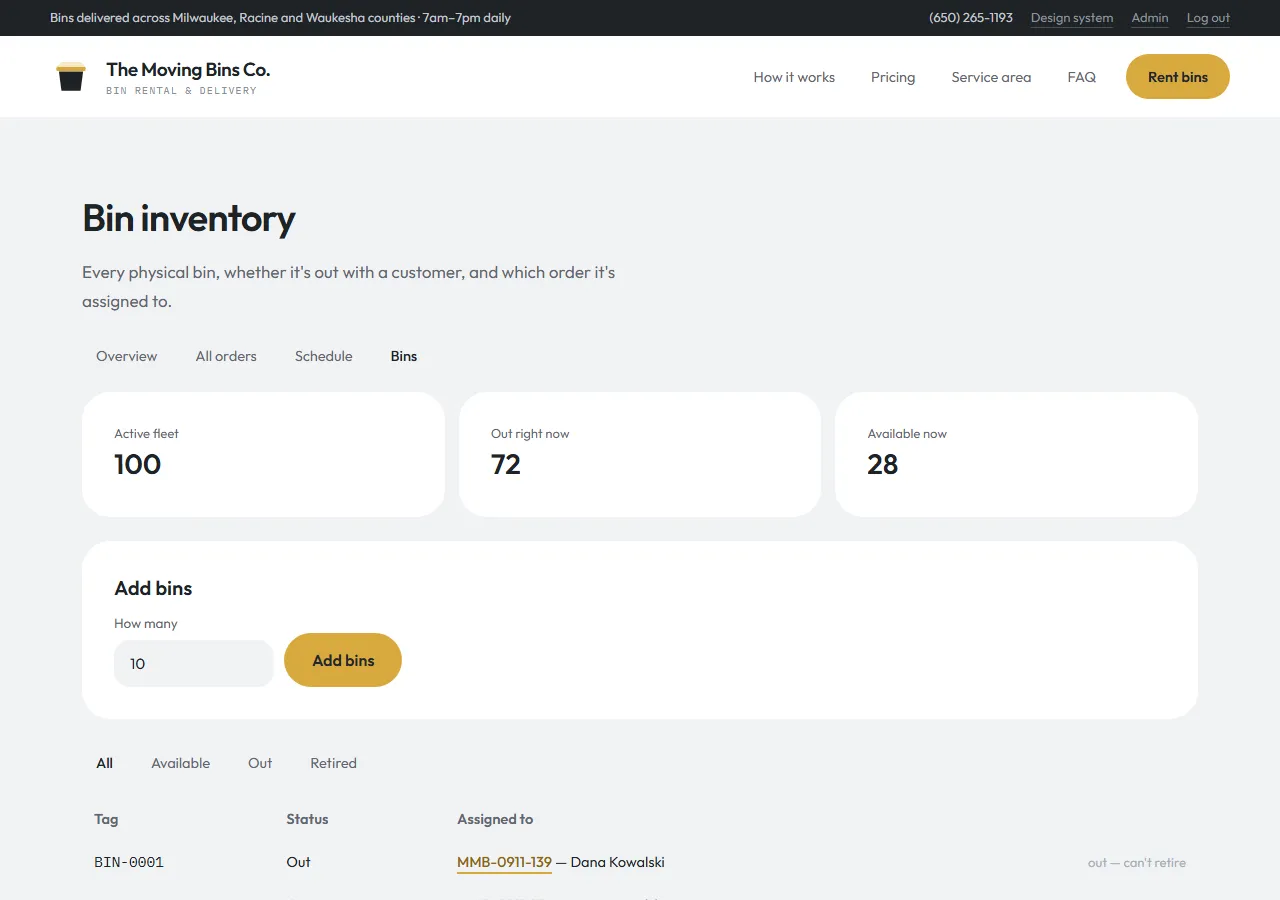Show only Out bins
The width and height of the screenshot is (1280, 900).
(260, 763)
